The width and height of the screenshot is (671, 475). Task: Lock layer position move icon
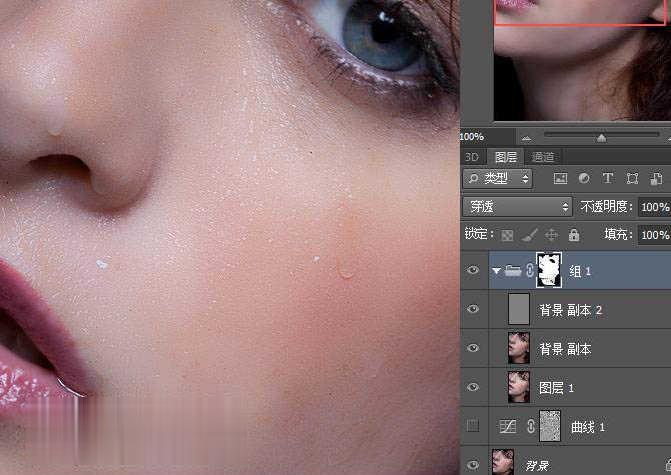552,235
